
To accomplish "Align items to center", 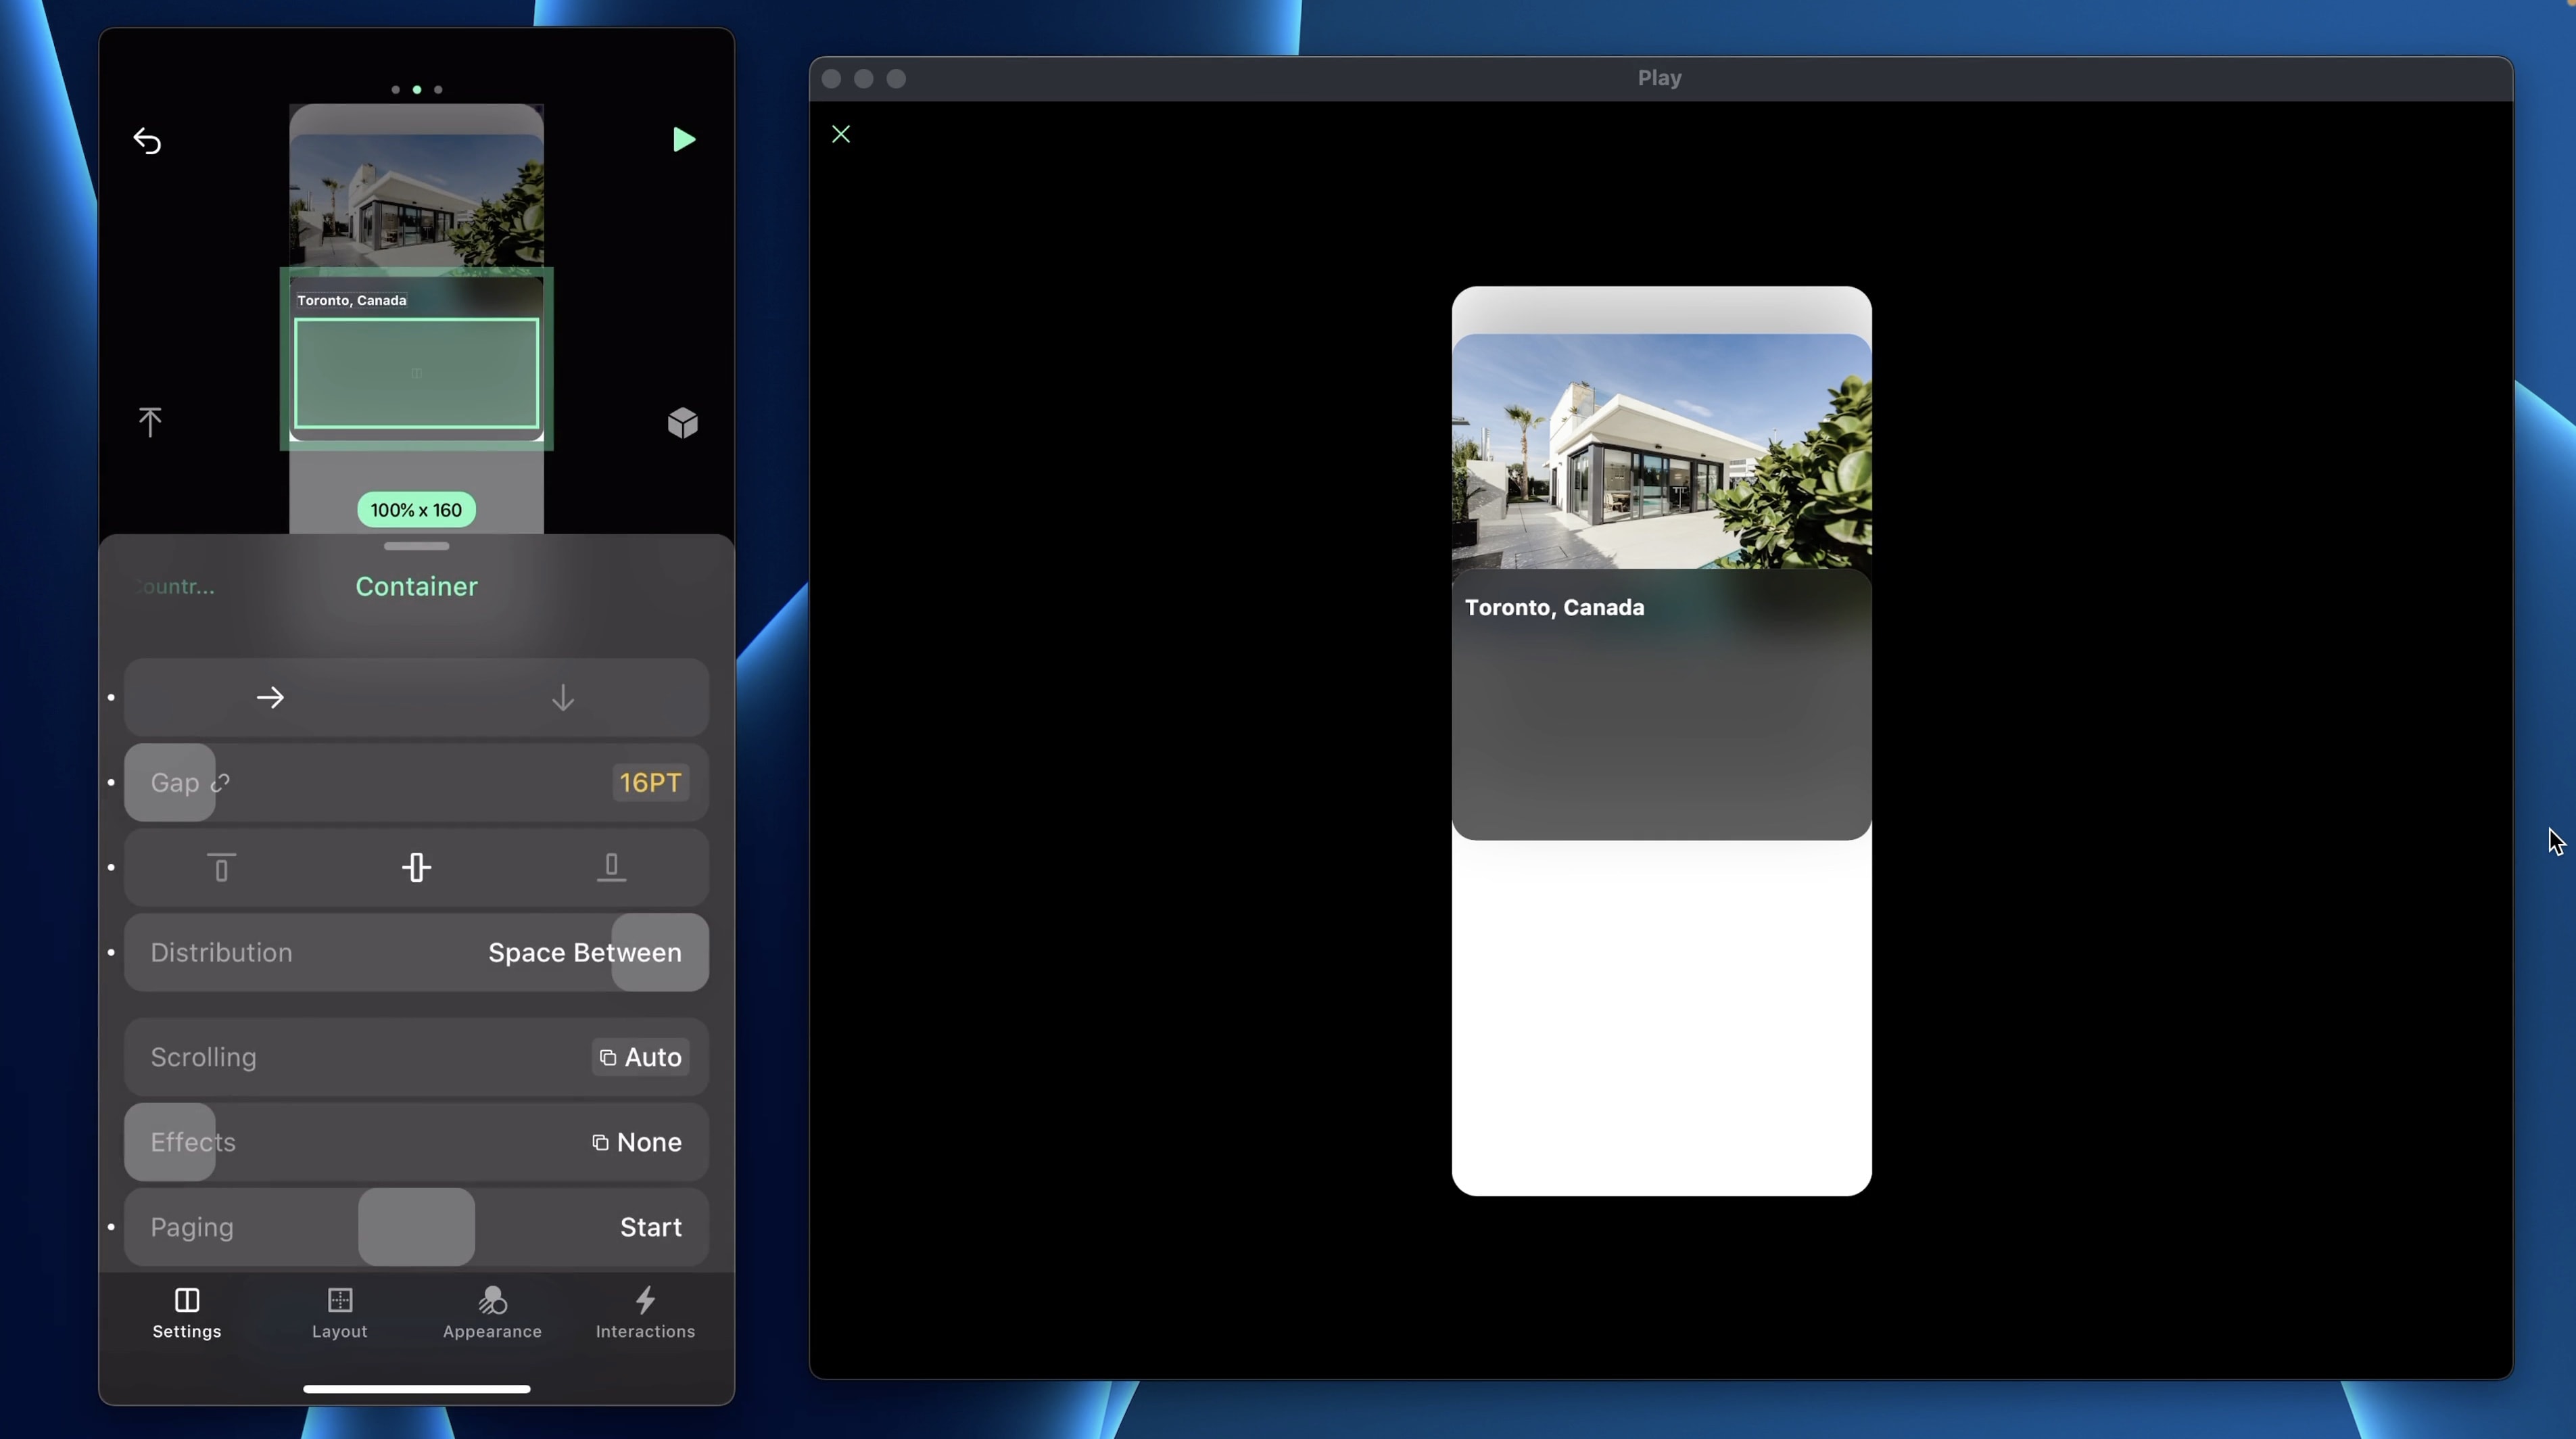I will (x=416, y=867).
